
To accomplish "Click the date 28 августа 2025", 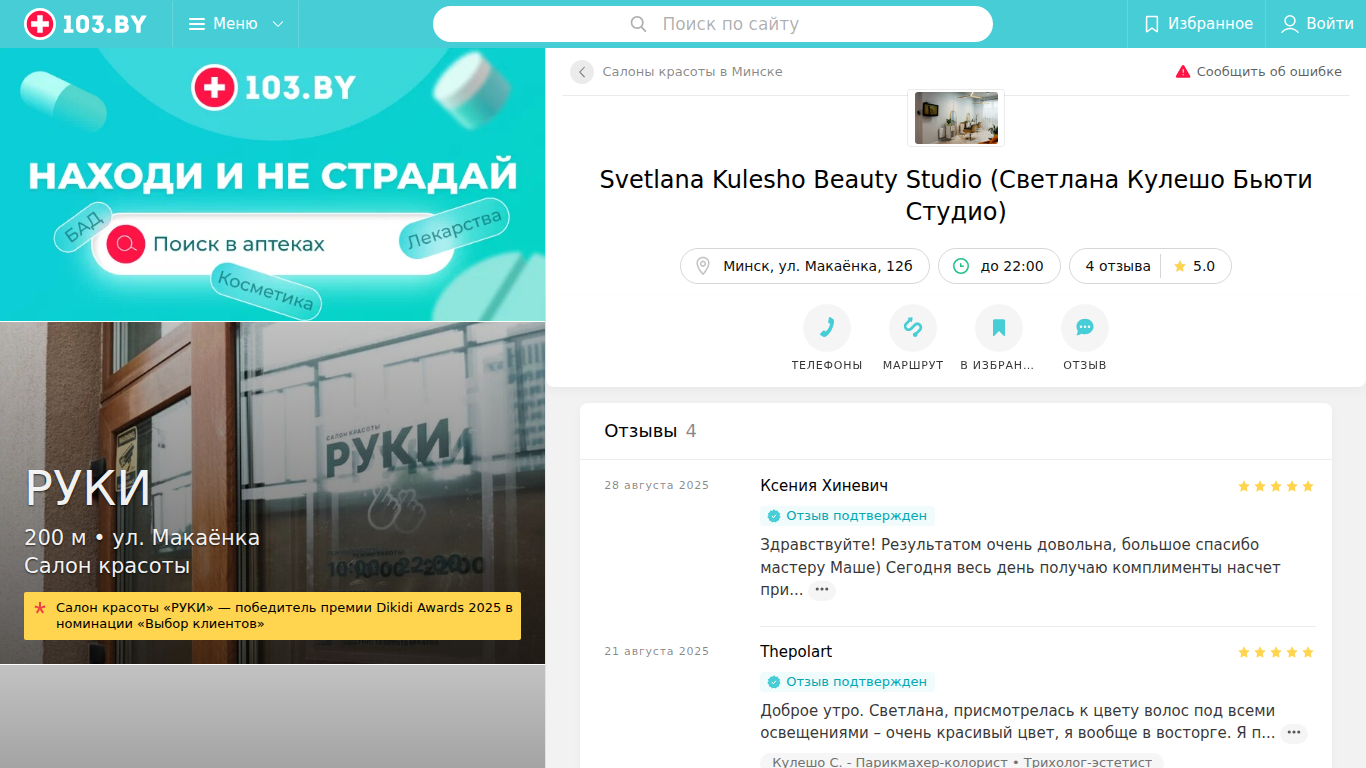I will [x=656, y=486].
